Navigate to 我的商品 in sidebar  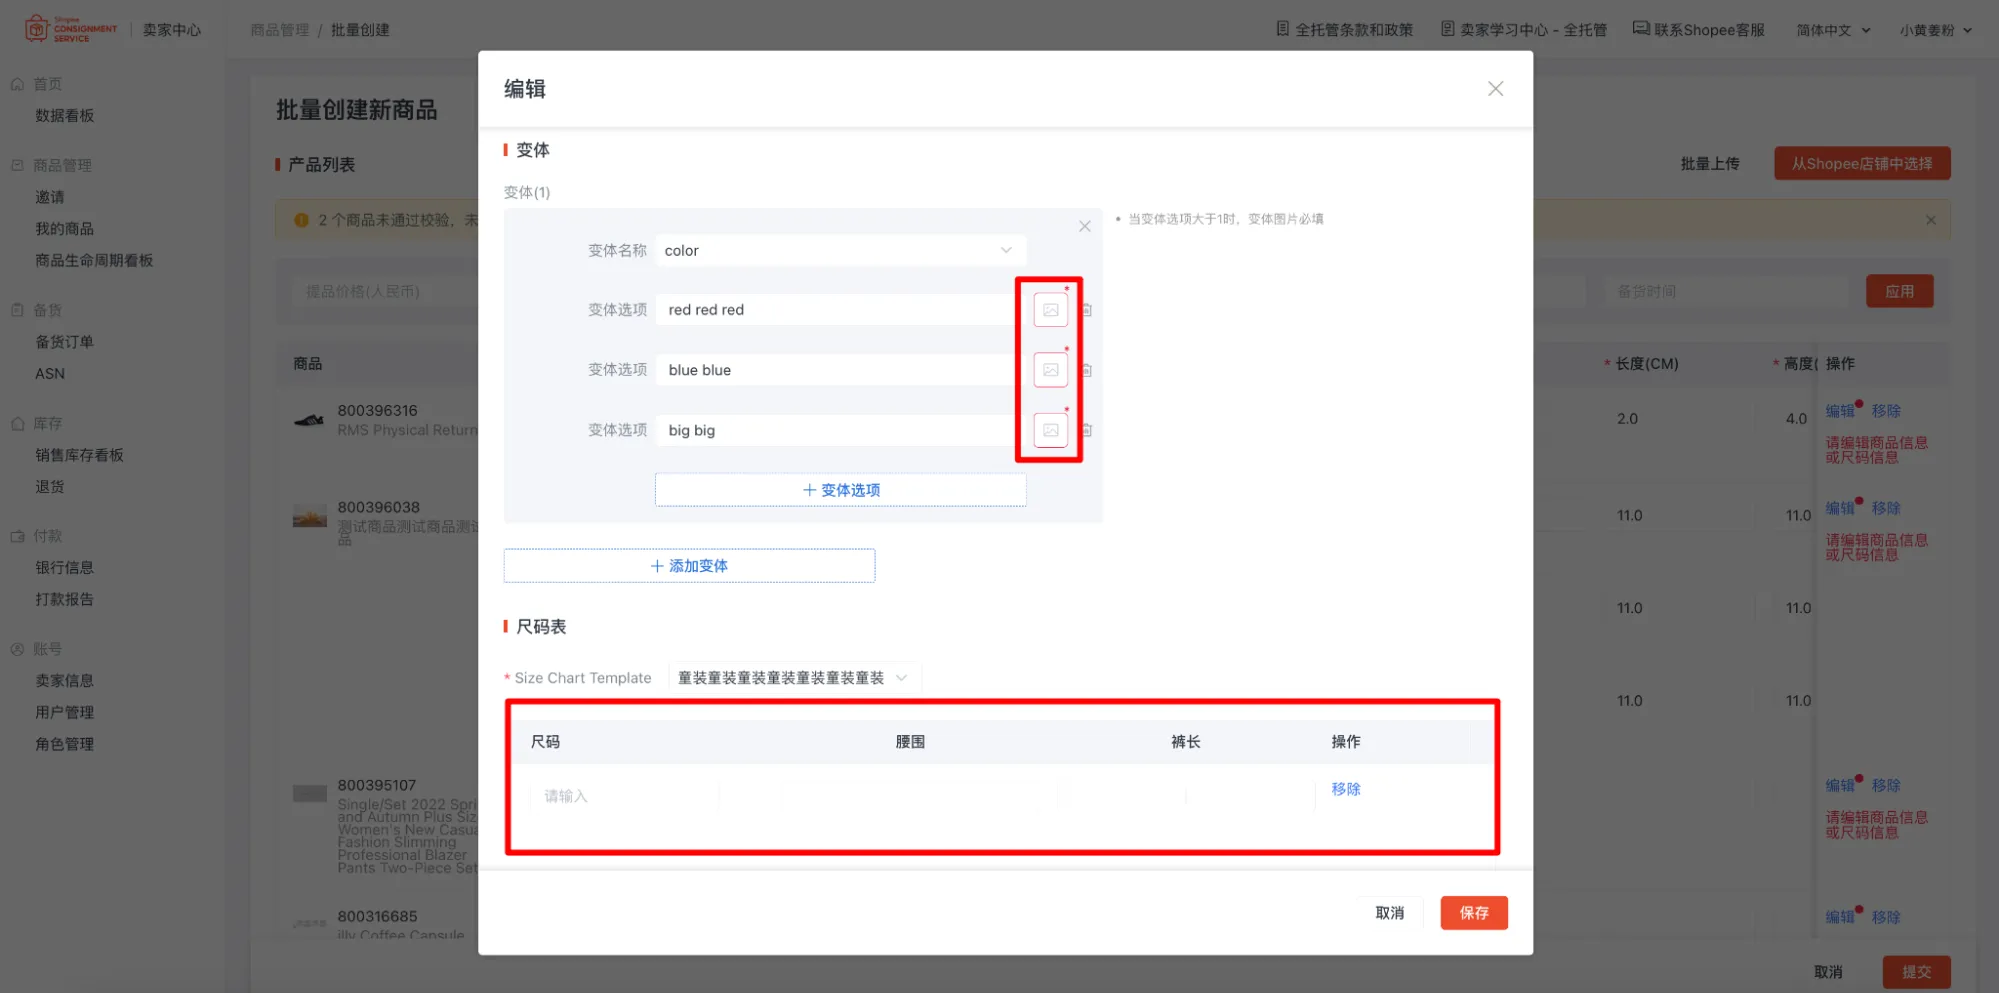(x=60, y=228)
